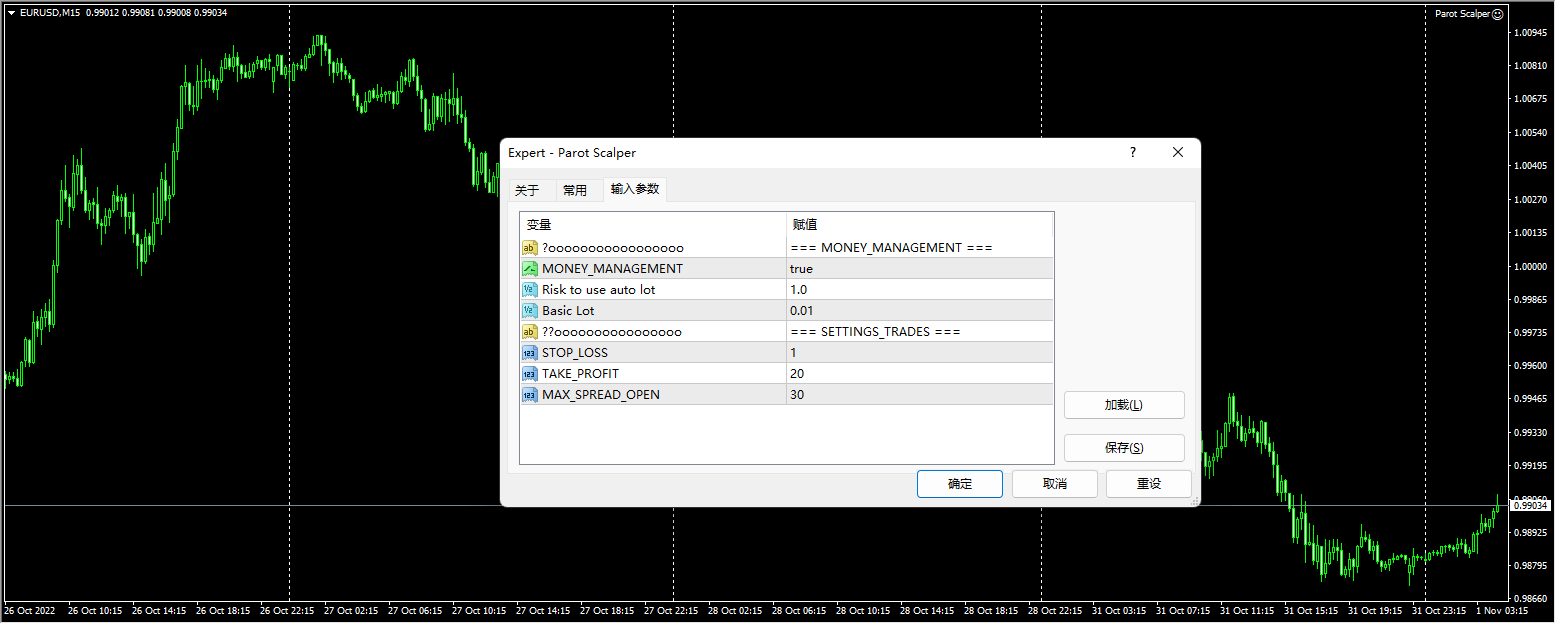Click the MAX_SPREAD_OPEN integer type icon

coord(530,394)
